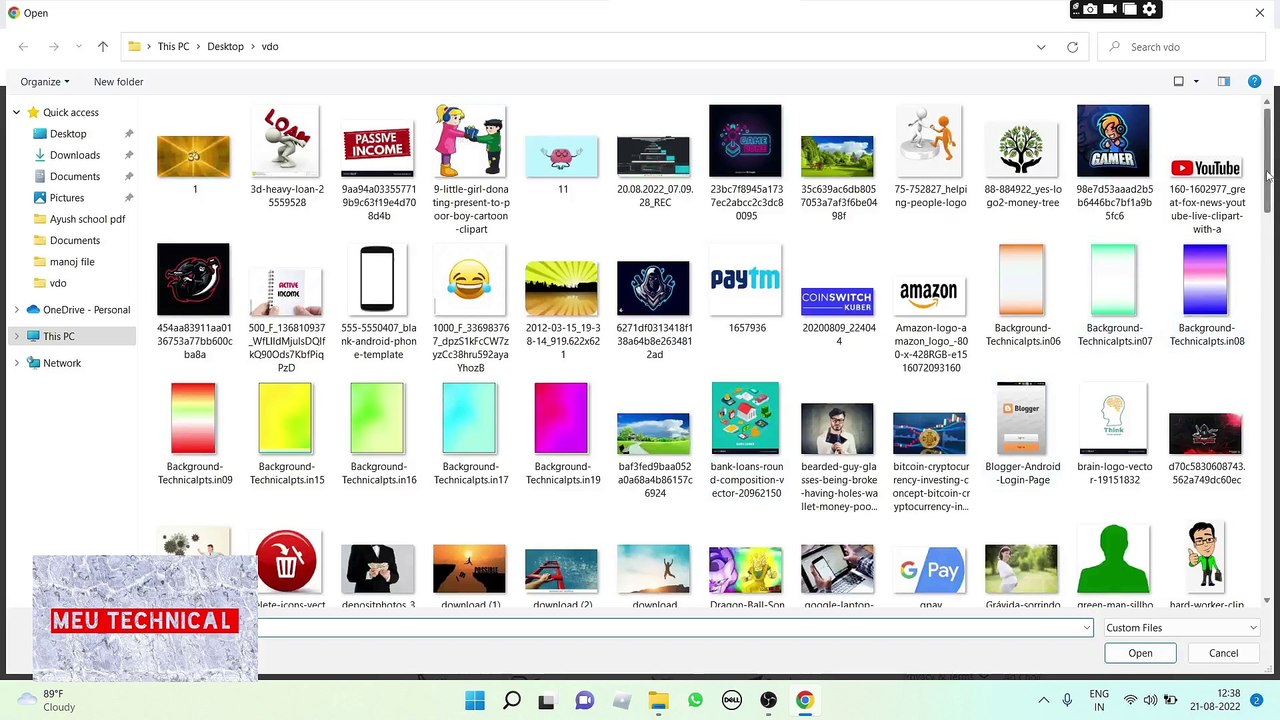This screenshot has height=720, width=1280.
Task: Select Pictures in Quick access
Action: [67, 198]
